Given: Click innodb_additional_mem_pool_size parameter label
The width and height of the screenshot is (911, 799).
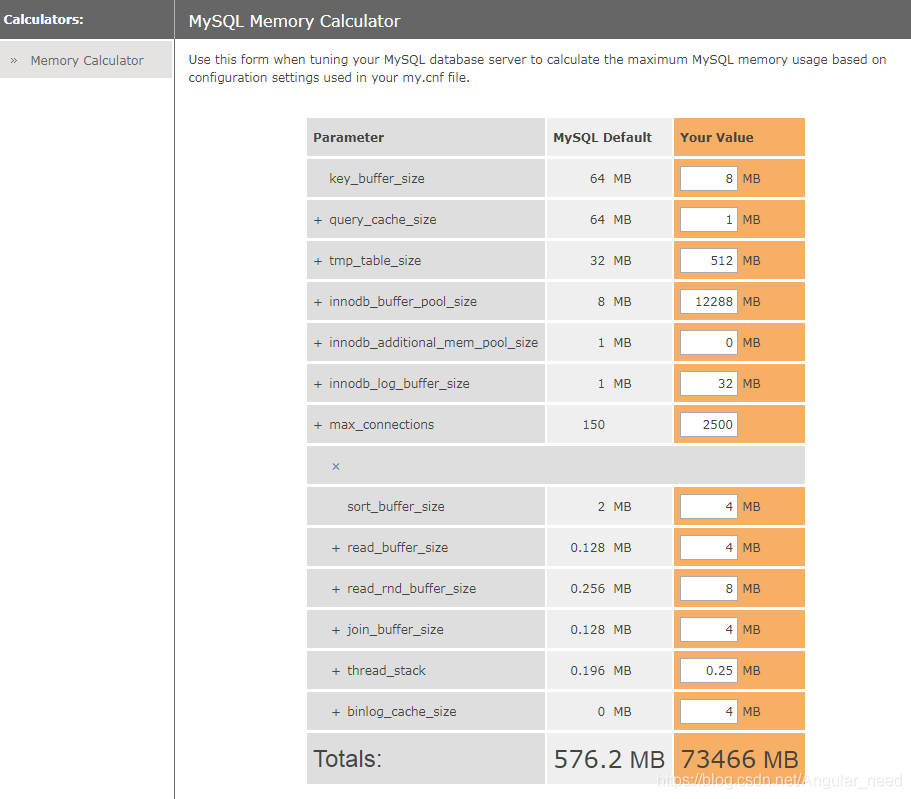Looking at the screenshot, I should tap(433, 342).
